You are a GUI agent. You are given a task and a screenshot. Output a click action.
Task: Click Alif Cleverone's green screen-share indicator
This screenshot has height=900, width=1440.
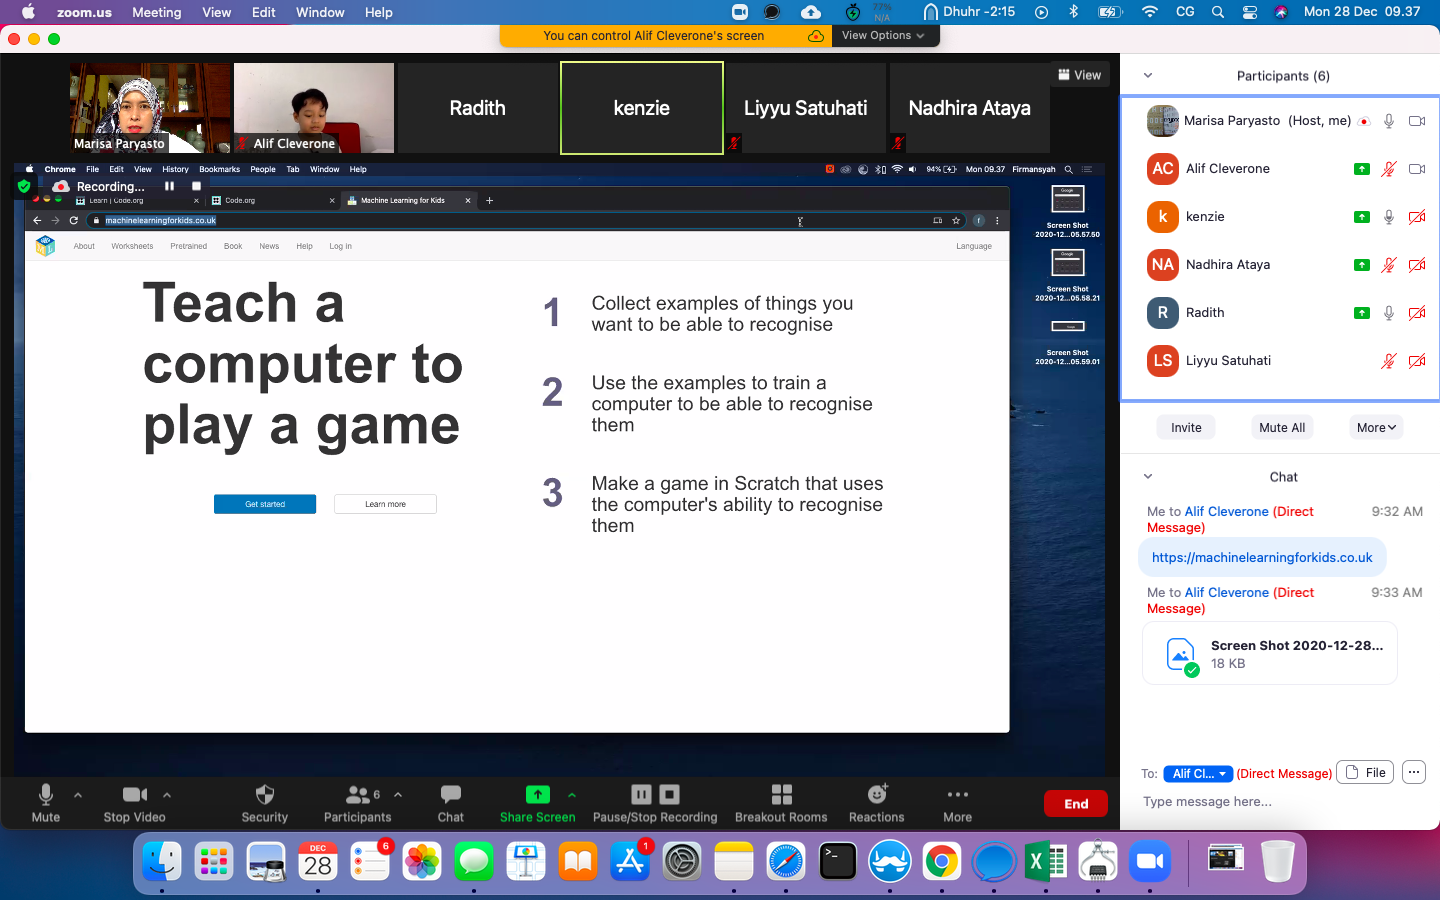(1362, 169)
